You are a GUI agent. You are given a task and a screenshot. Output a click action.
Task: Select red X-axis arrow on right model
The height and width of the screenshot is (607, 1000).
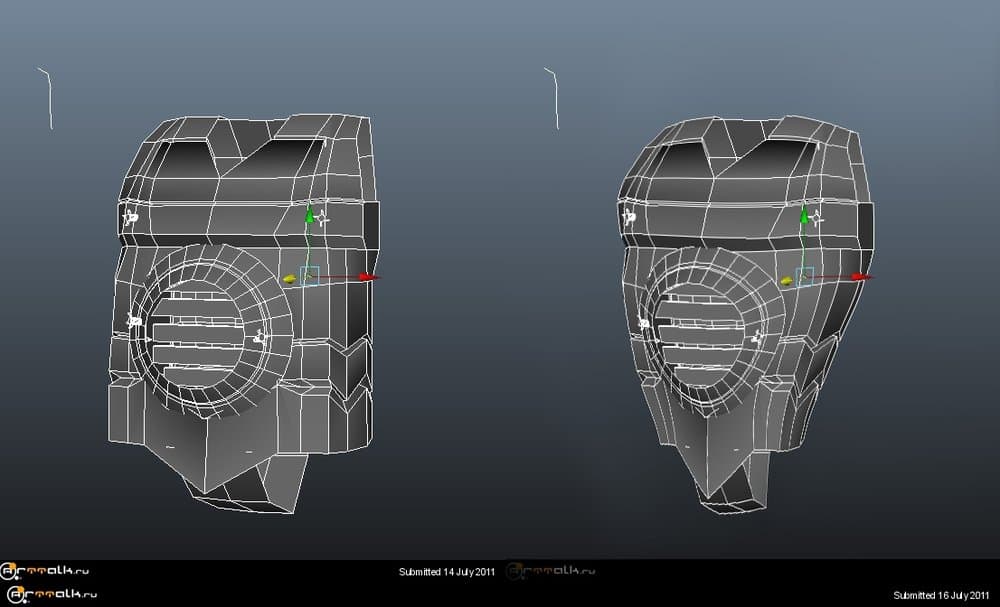click(x=865, y=277)
